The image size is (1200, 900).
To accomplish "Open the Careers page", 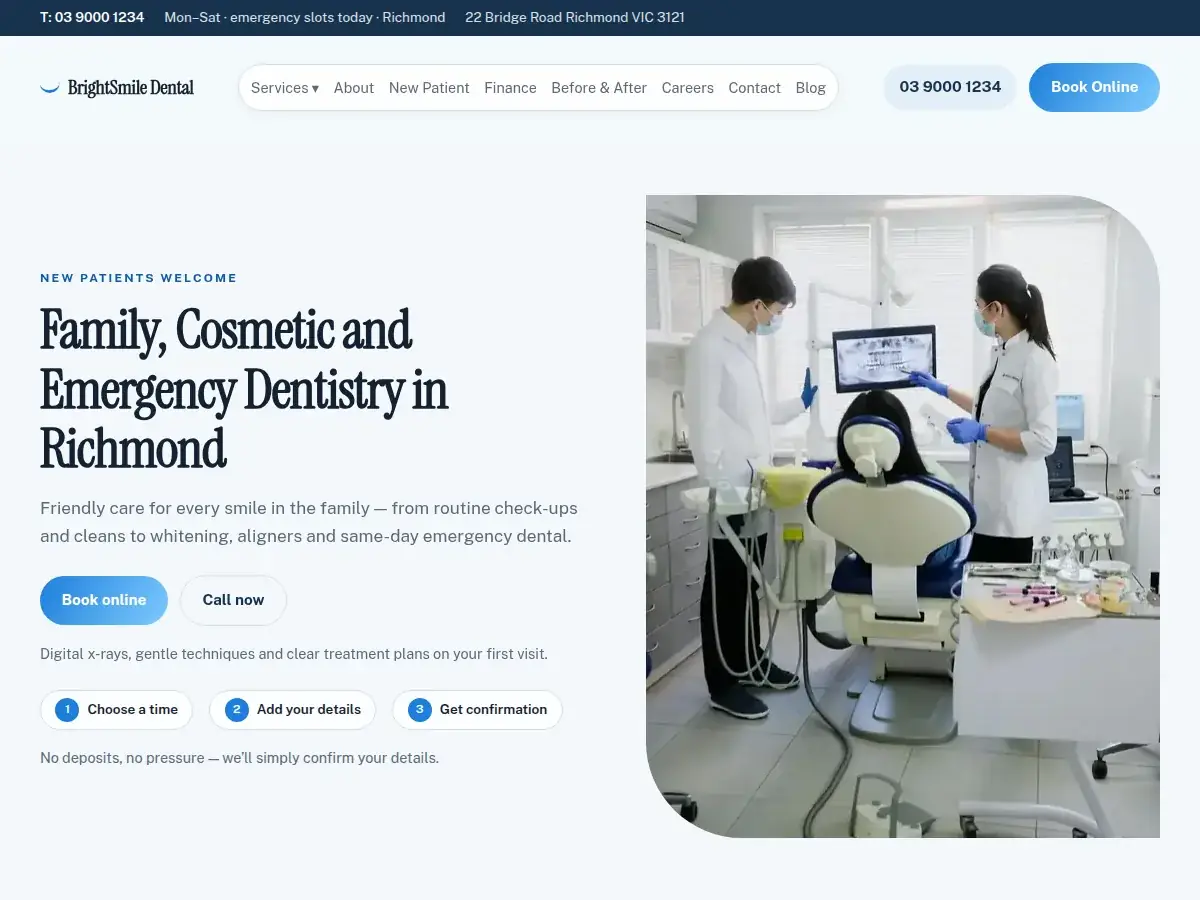I will pyautogui.click(x=688, y=88).
